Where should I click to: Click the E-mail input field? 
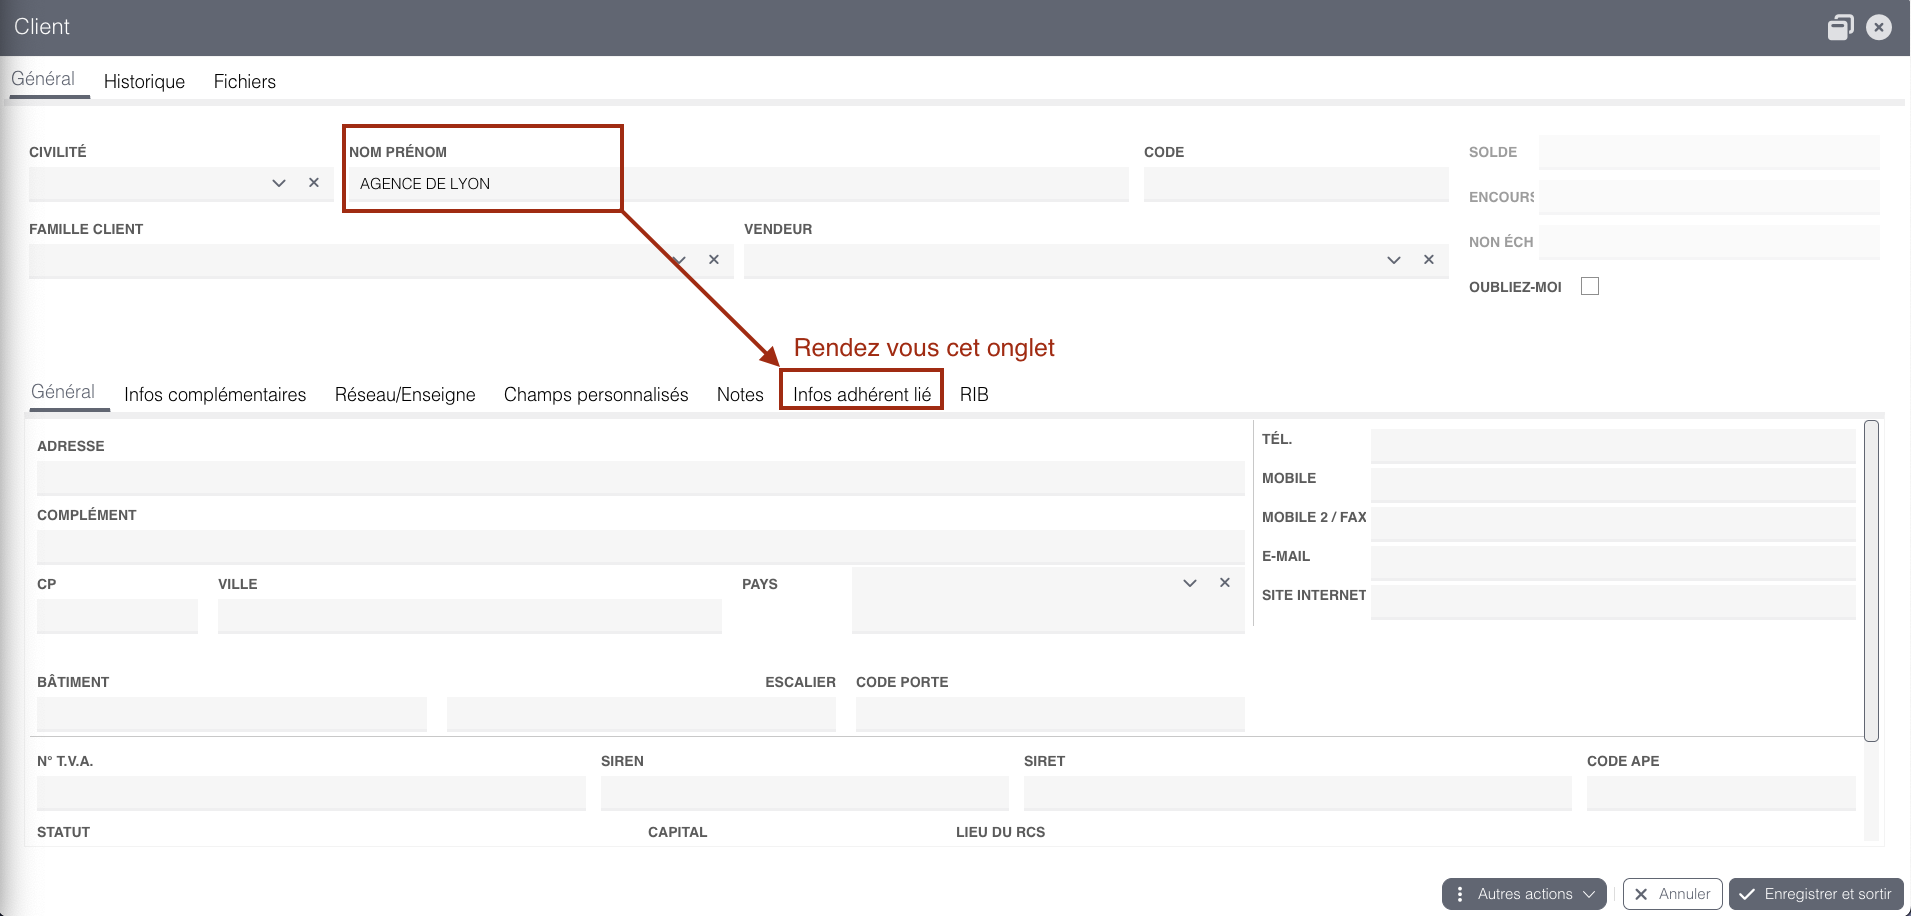(1613, 563)
